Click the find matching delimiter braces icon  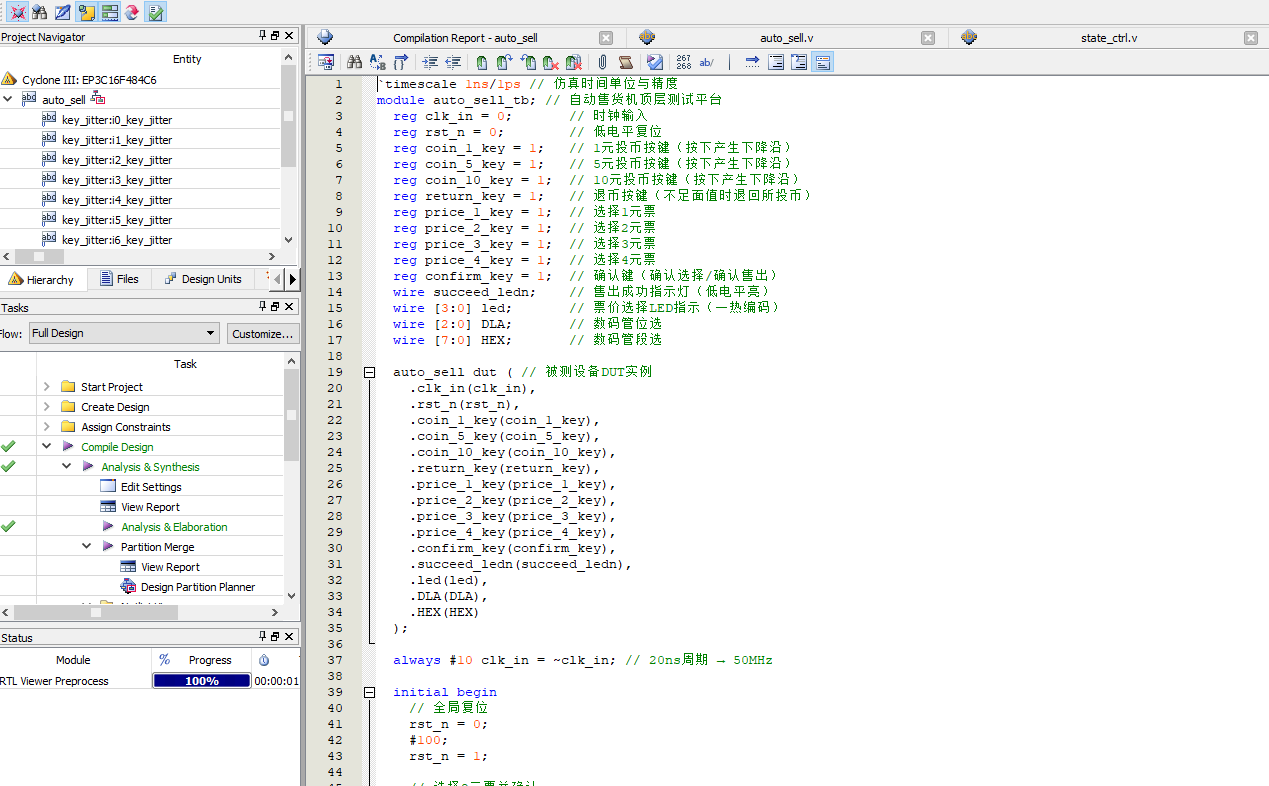point(400,62)
